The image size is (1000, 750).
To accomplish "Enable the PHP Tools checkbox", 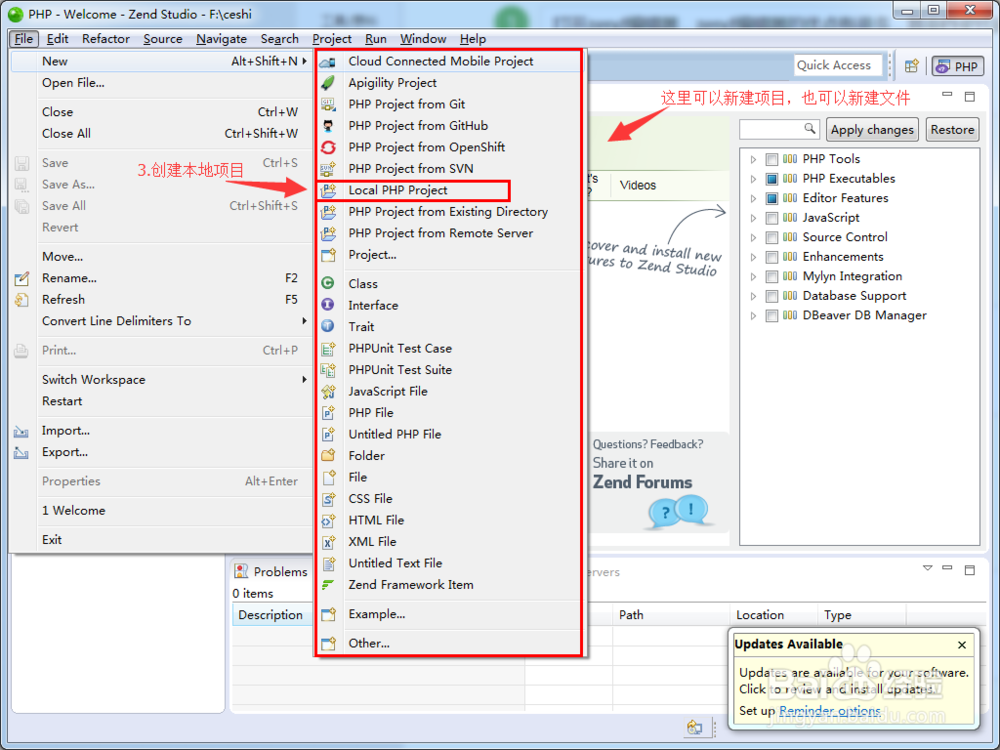I will 772,159.
